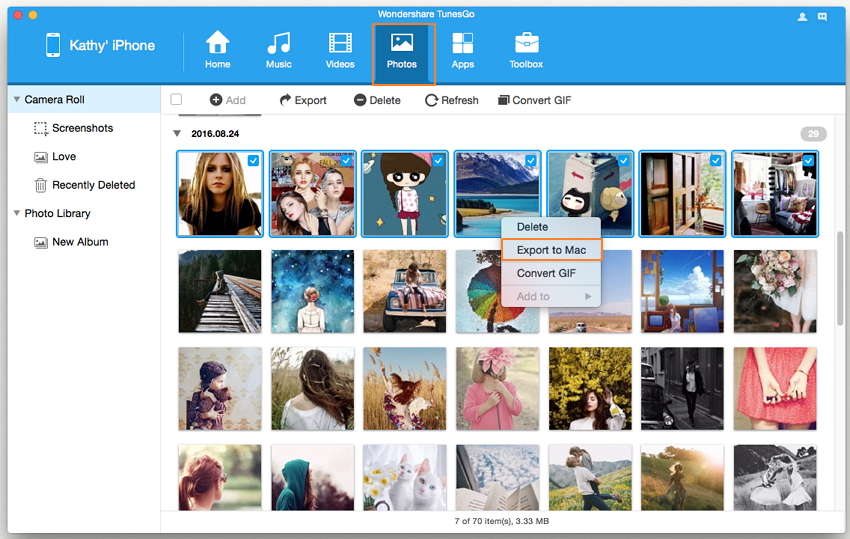Choose Export to Mac from context menu

tap(551, 250)
